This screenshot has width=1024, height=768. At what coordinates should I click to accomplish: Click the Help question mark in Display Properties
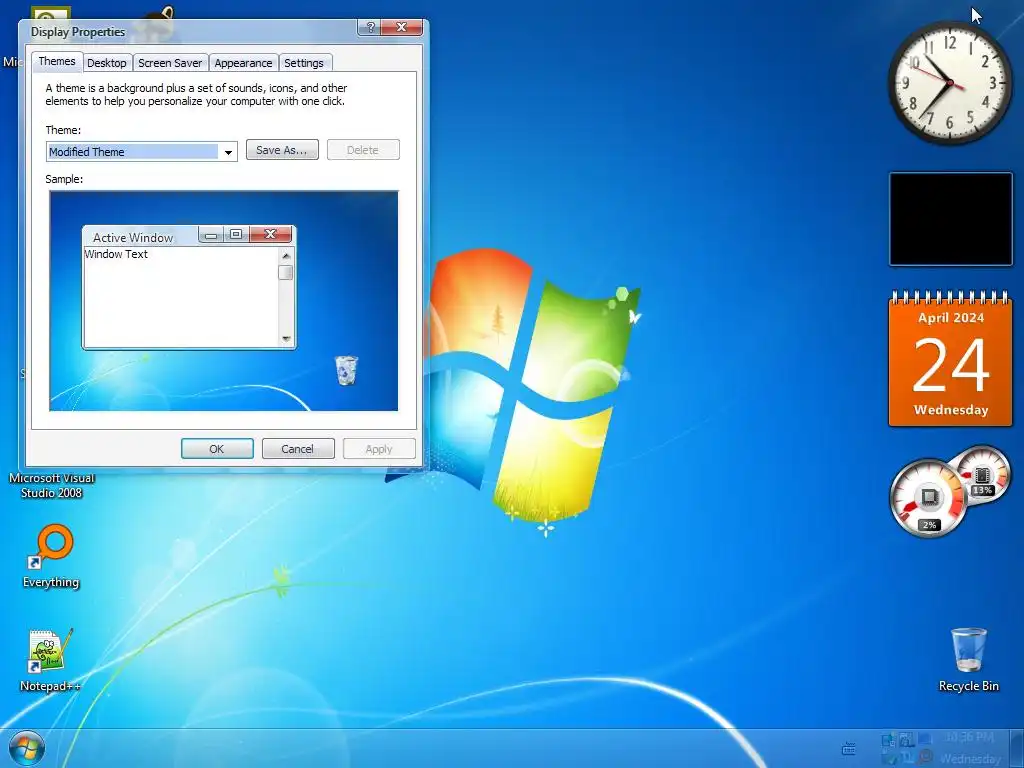click(x=370, y=27)
